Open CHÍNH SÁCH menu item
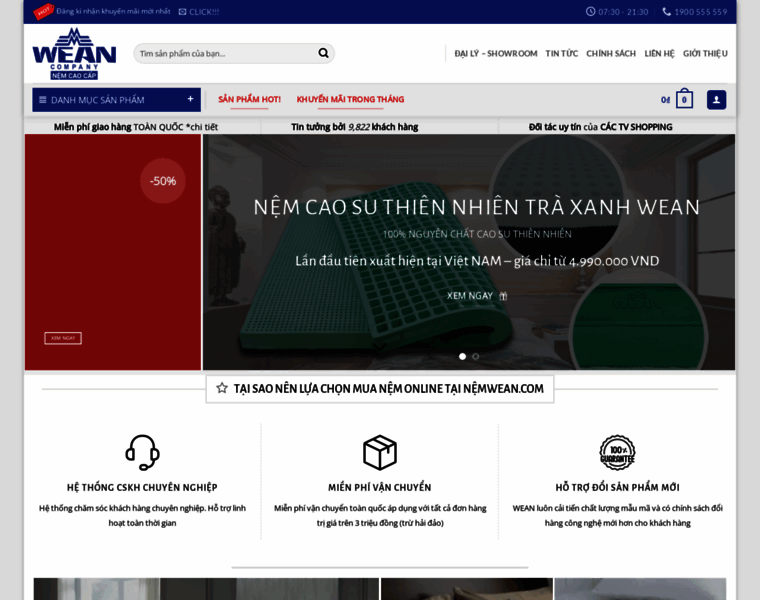This screenshot has height=600, width=760. (x=611, y=53)
